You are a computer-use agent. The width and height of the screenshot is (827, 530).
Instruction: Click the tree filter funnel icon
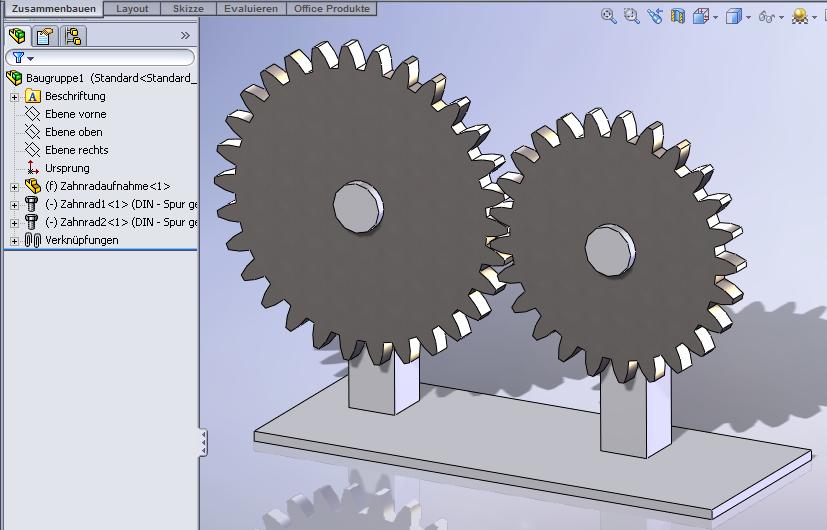tap(18, 58)
